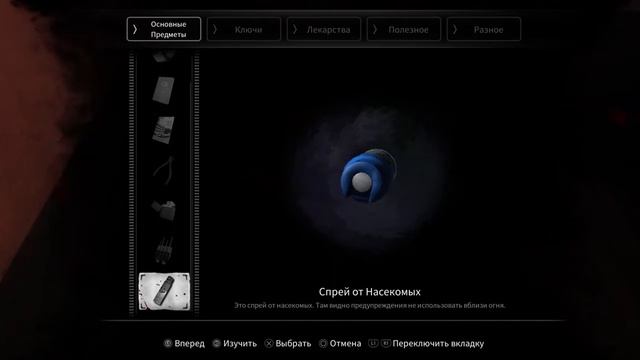The width and height of the screenshot is (640, 360).
Task: Select the highlighted spray can thumbnail
Action: (x=164, y=291)
